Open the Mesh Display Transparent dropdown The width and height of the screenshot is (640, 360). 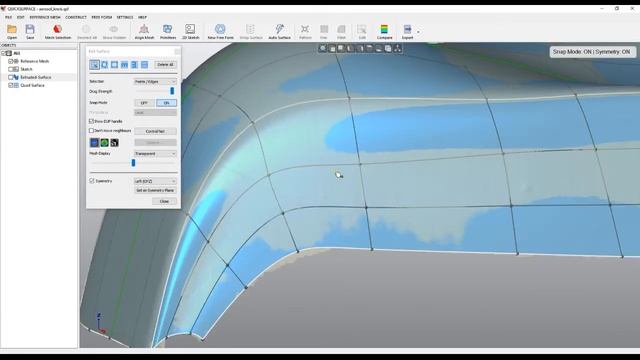point(155,153)
